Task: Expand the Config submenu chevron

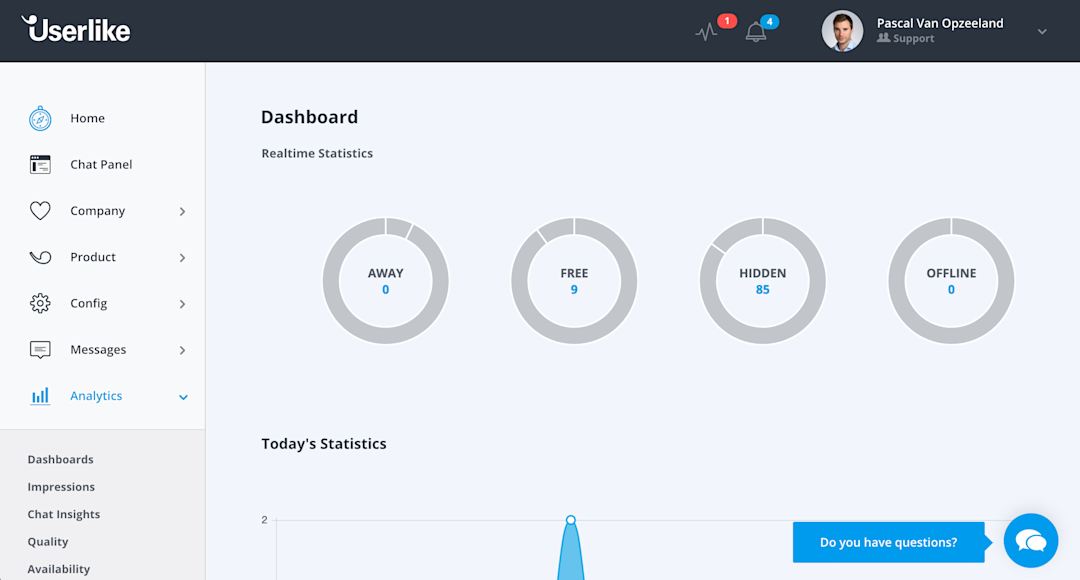Action: [x=183, y=304]
